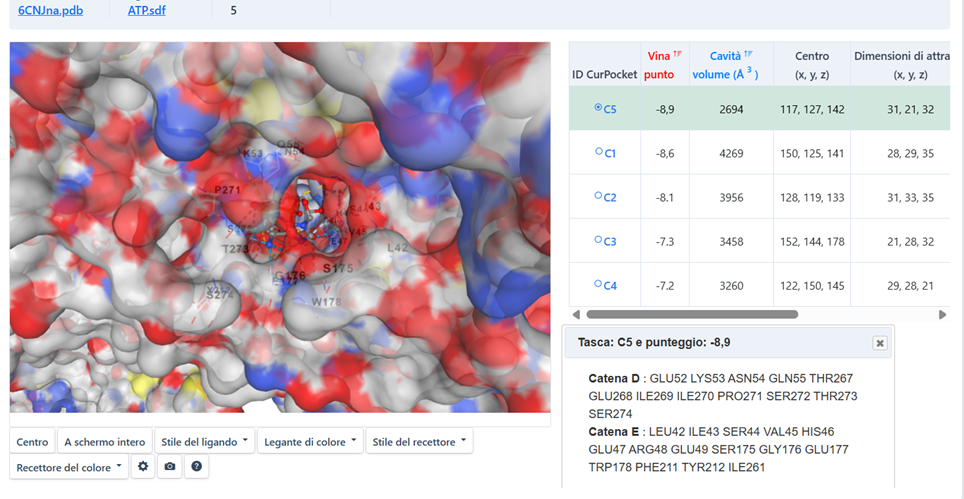Click cavity volume cell 4269
This screenshot has width=964, height=499.
[x=732, y=154]
